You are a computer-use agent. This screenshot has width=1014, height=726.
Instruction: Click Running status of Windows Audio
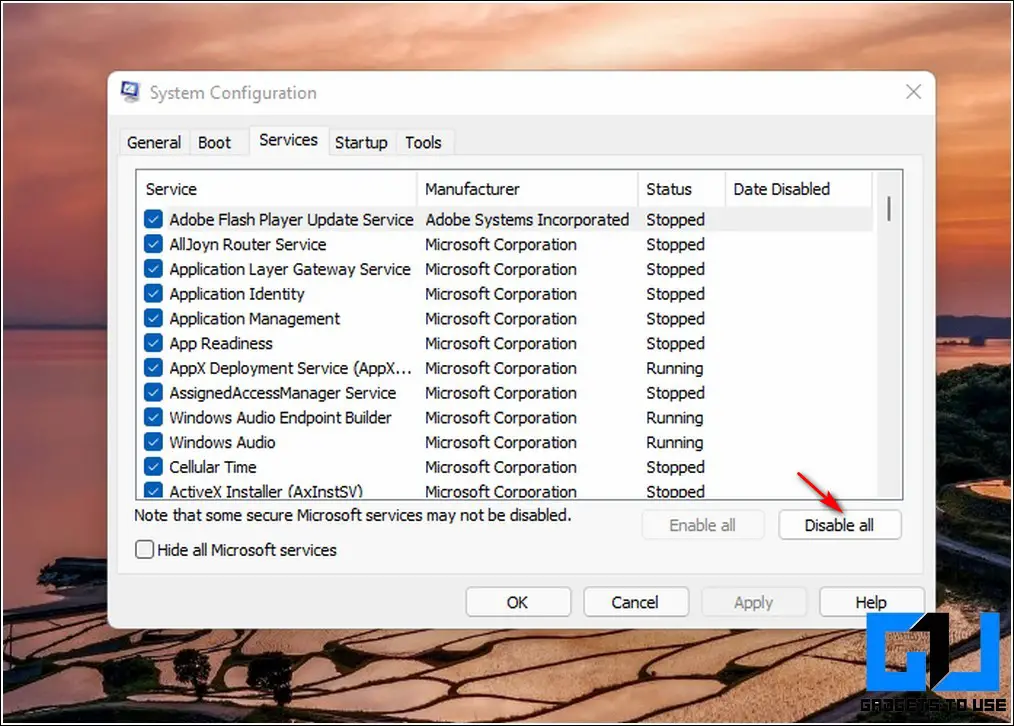point(674,442)
